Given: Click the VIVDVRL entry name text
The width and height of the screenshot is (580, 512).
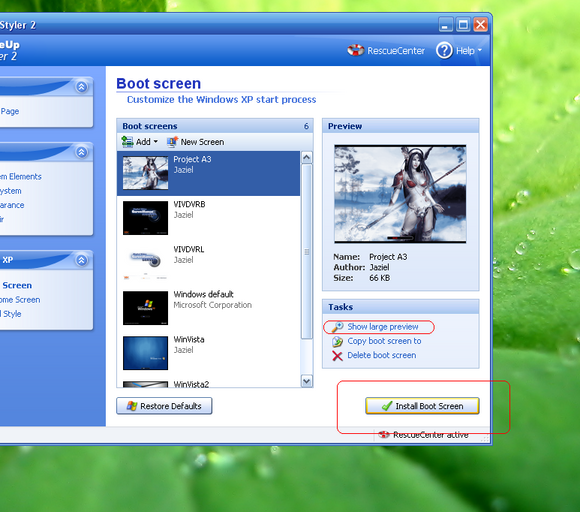Looking at the screenshot, I should pos(189,249).
